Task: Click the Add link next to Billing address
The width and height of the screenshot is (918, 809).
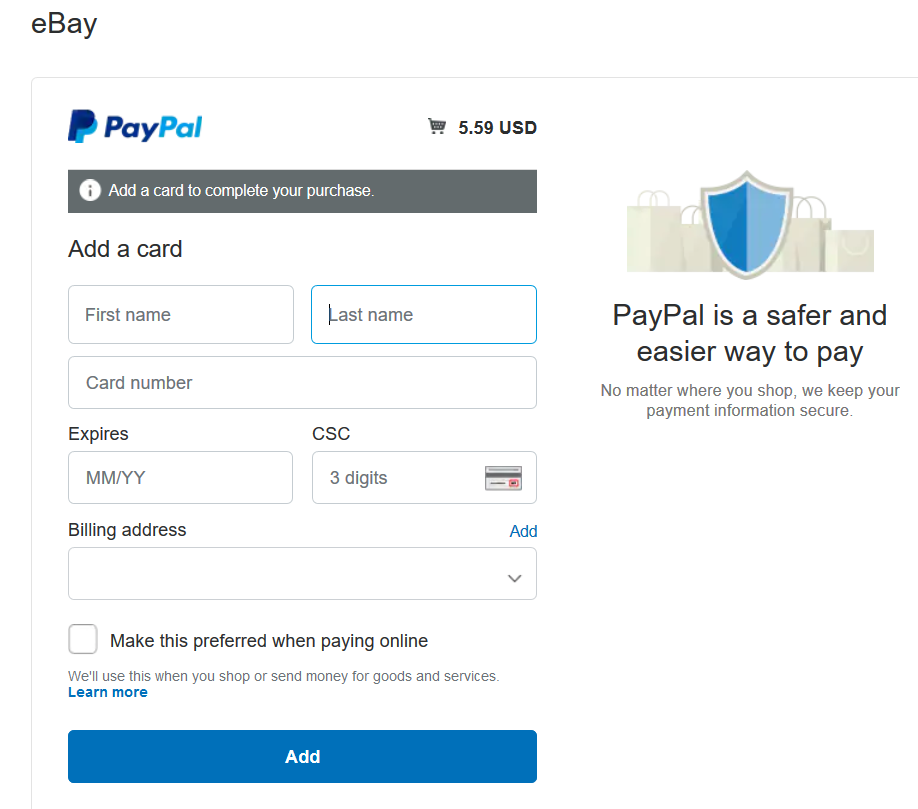Action: pyautogui.click(x=523, y=531)
